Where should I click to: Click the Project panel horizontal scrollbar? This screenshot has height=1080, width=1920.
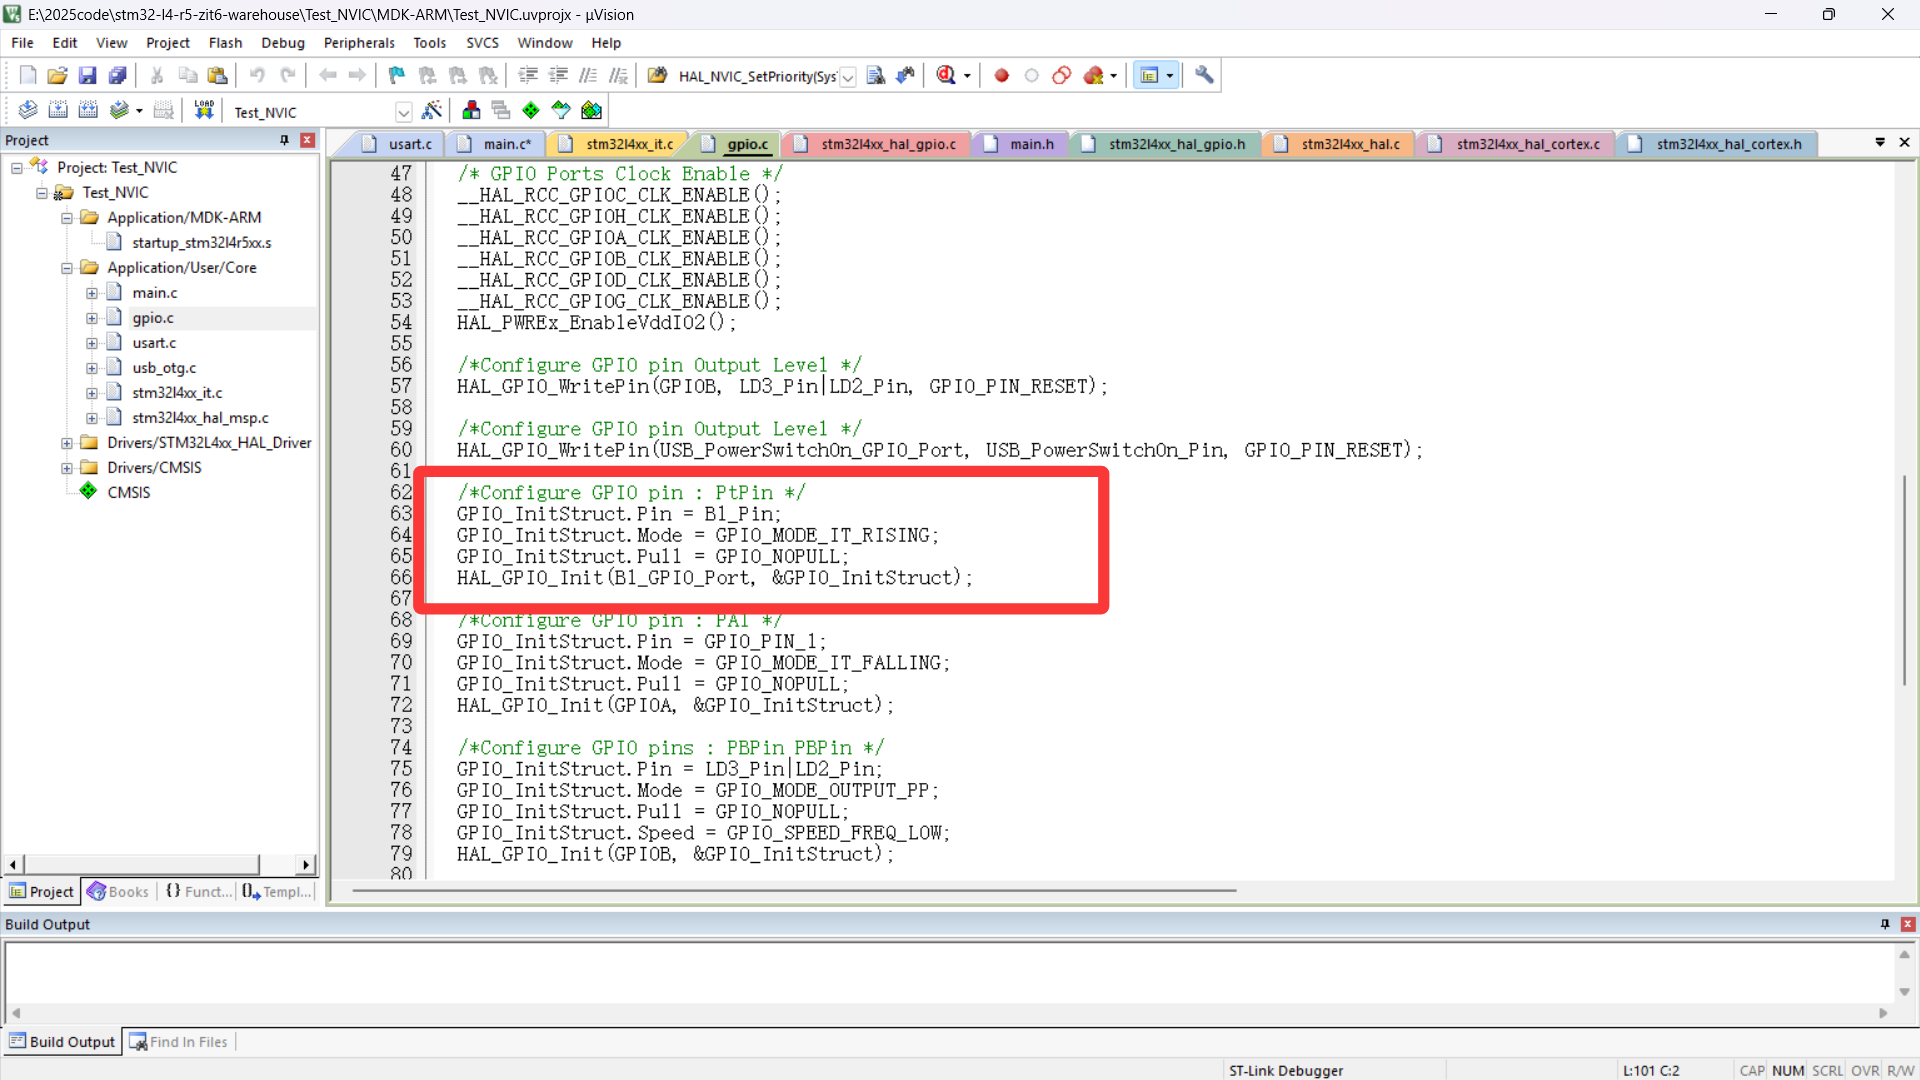(140, 864)
